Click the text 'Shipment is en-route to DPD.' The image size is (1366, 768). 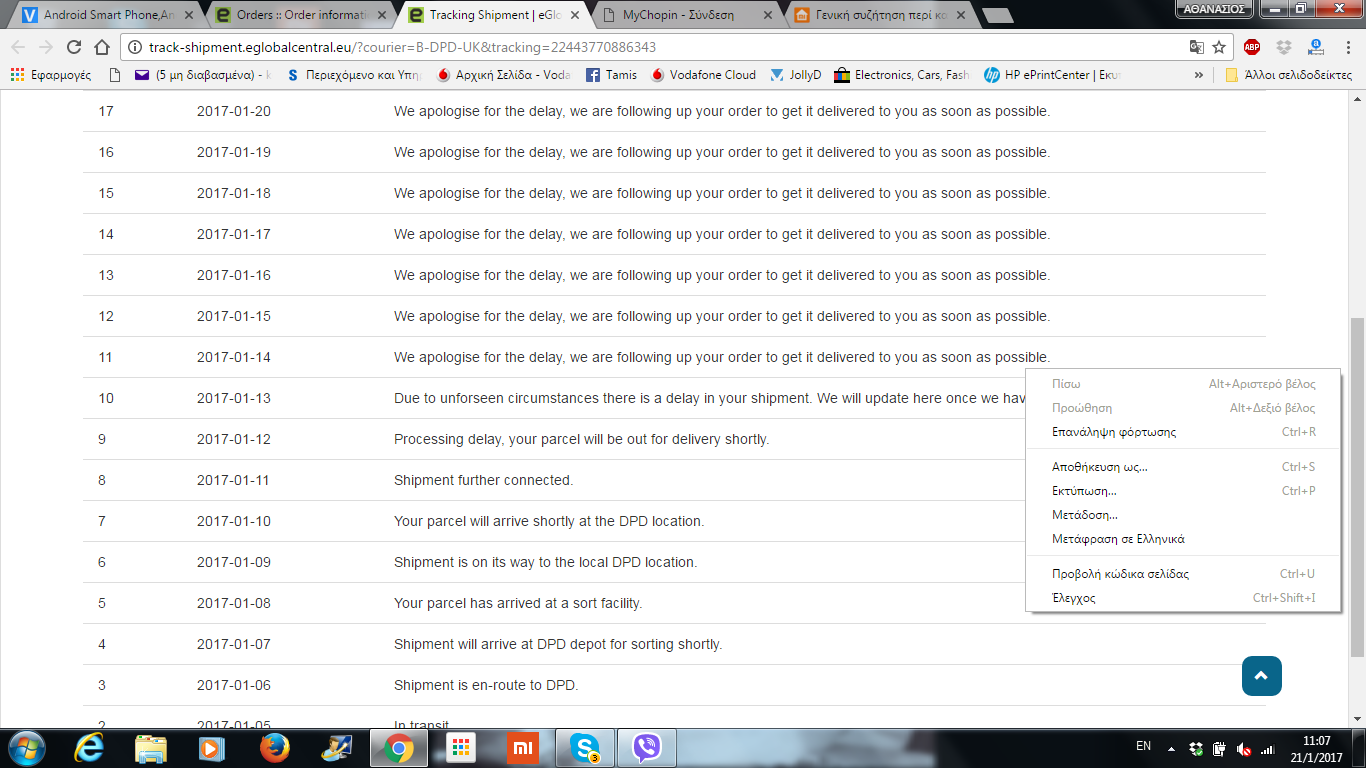tap(486, 685)
